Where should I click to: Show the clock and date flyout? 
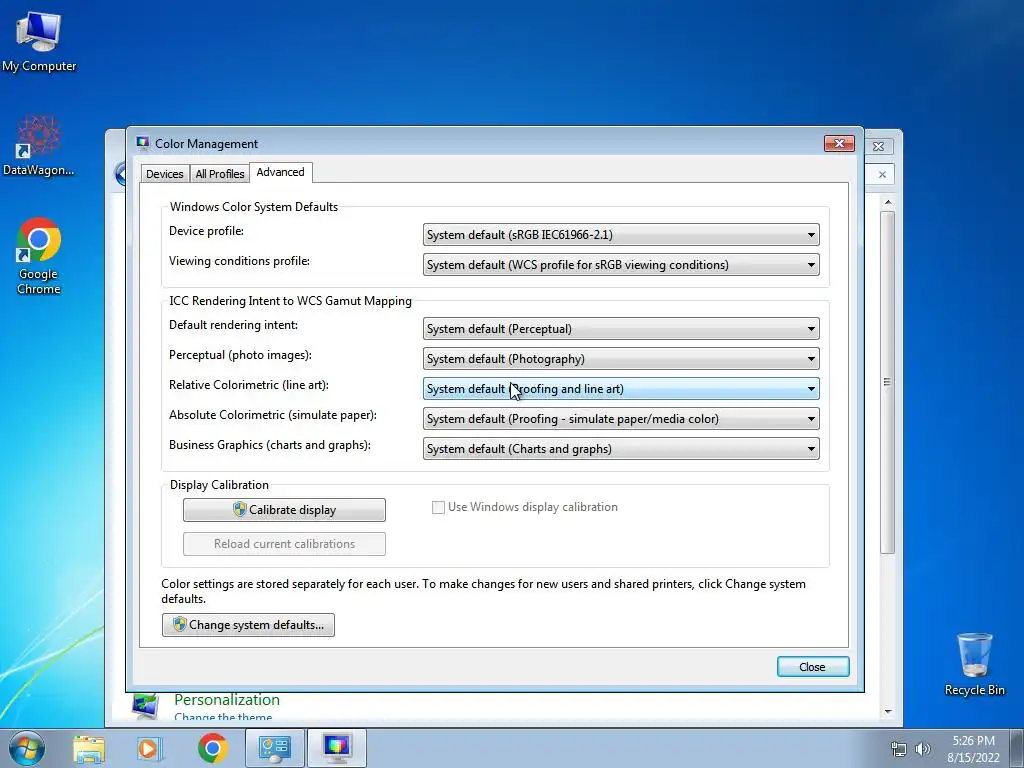point(973,749)
